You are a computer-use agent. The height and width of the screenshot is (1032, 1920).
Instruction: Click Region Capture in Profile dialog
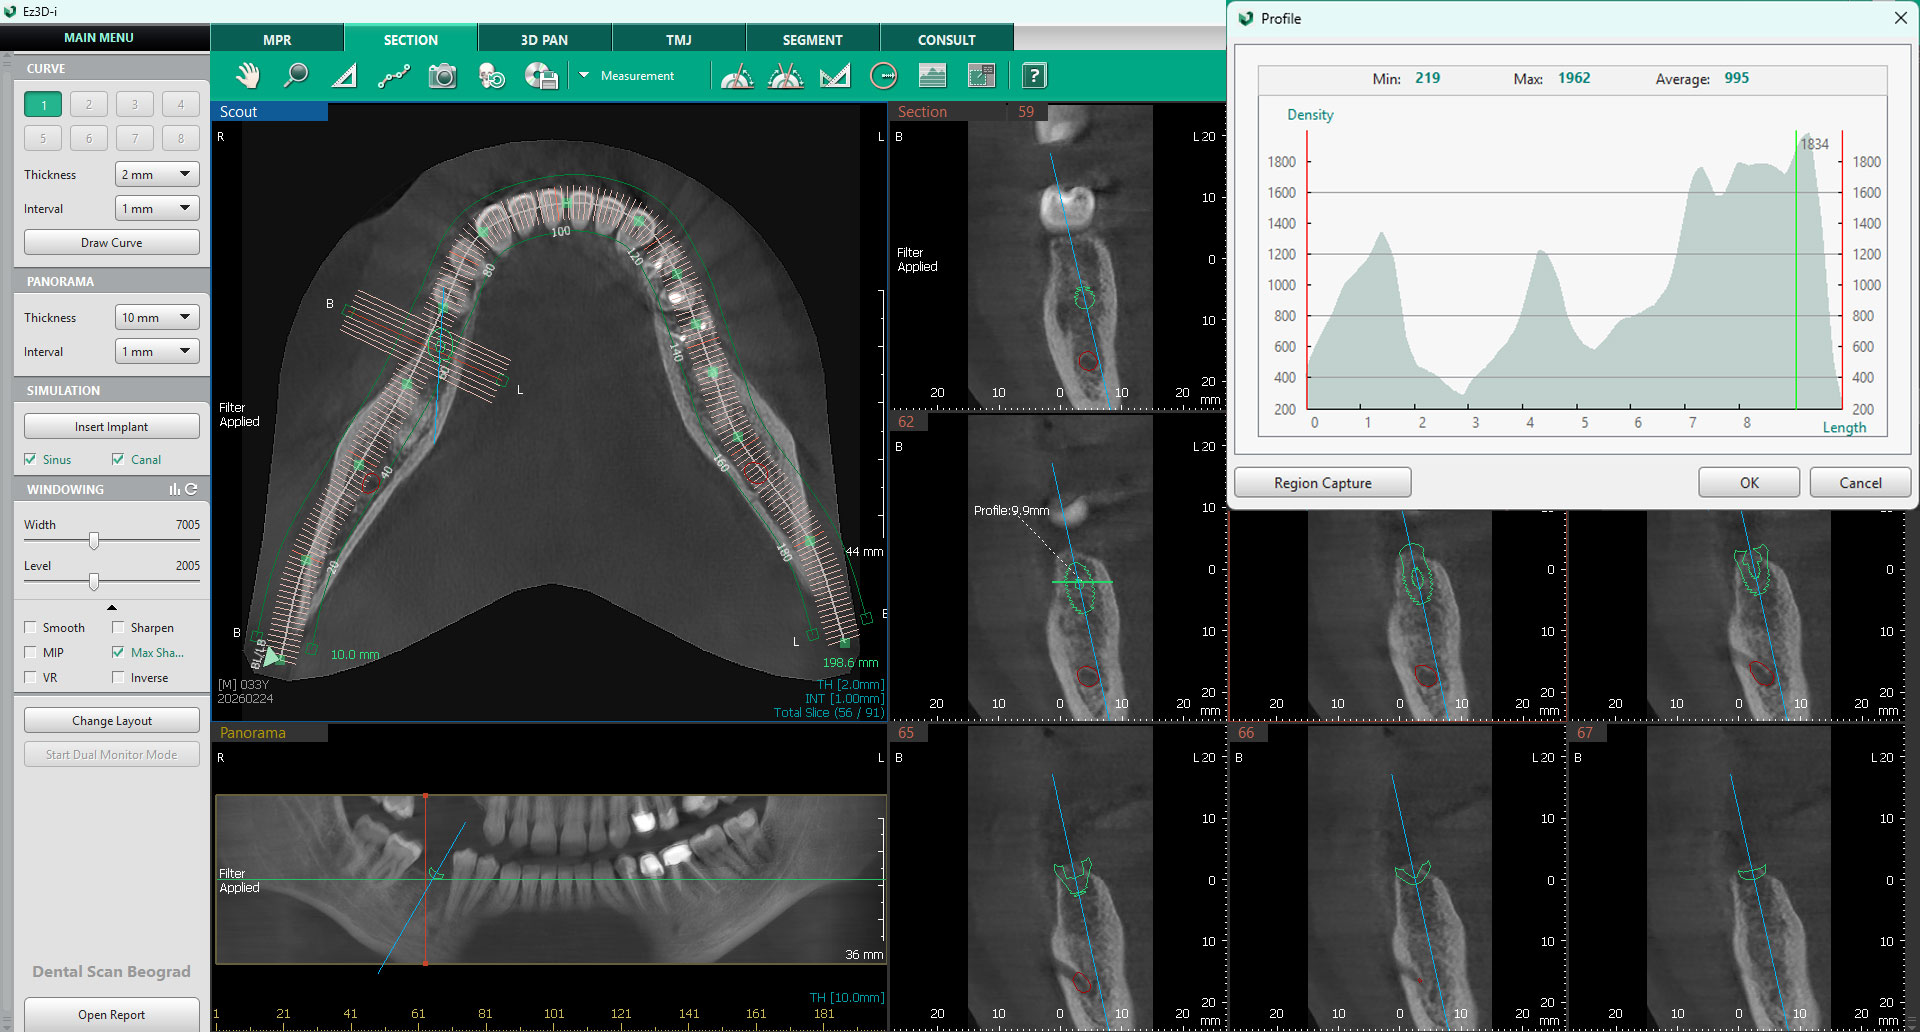click(1323, 482)
